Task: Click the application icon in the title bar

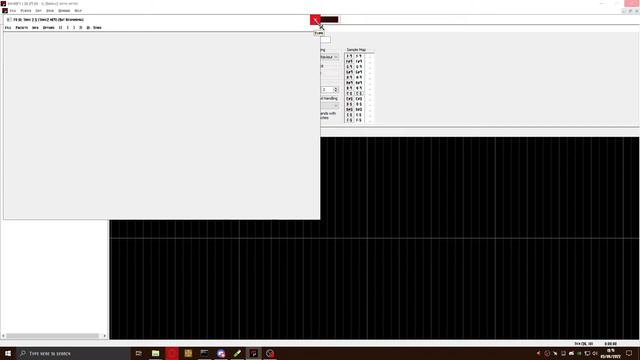Action: click(x=3, y=3)
